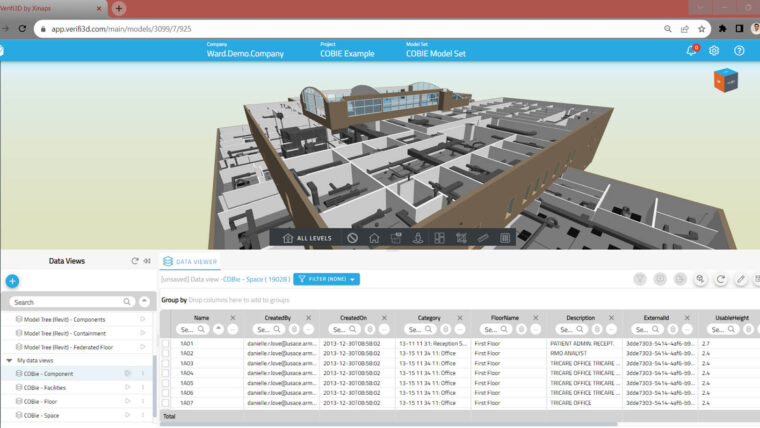The height and width of the screenshot is (428, 760).
Task: Click the blue add data view button
Action: click(12, 282)
